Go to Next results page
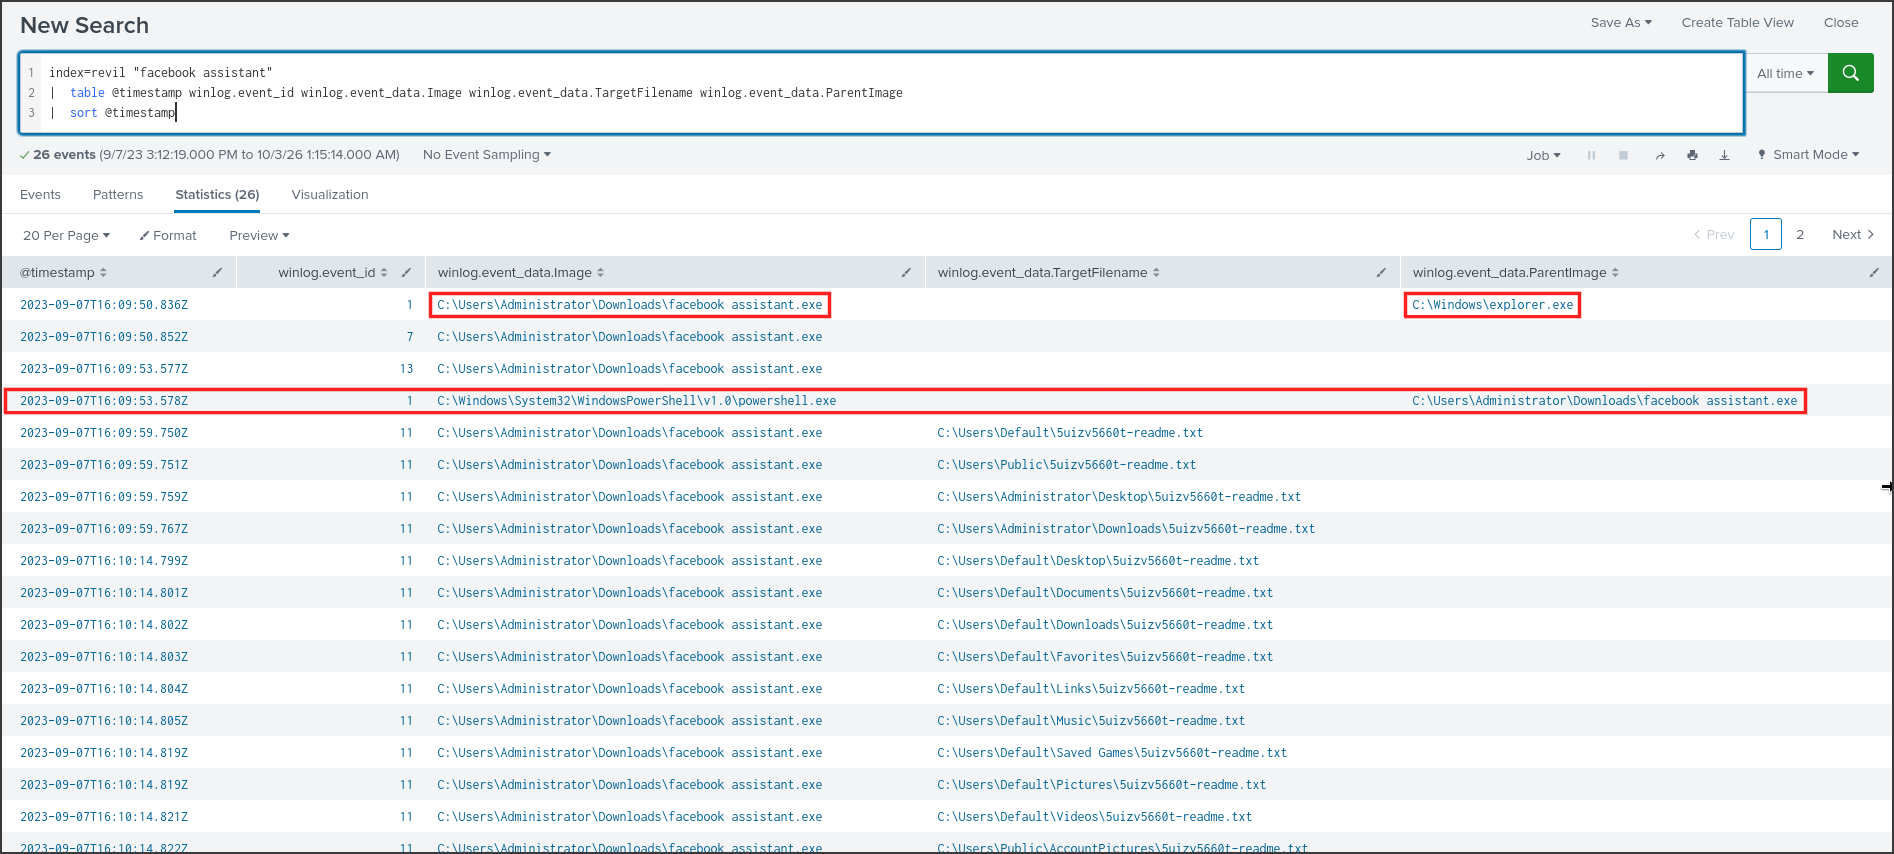Image resolution: width=1894 pixels, height=854 pixels. (x=1853, y=234)
